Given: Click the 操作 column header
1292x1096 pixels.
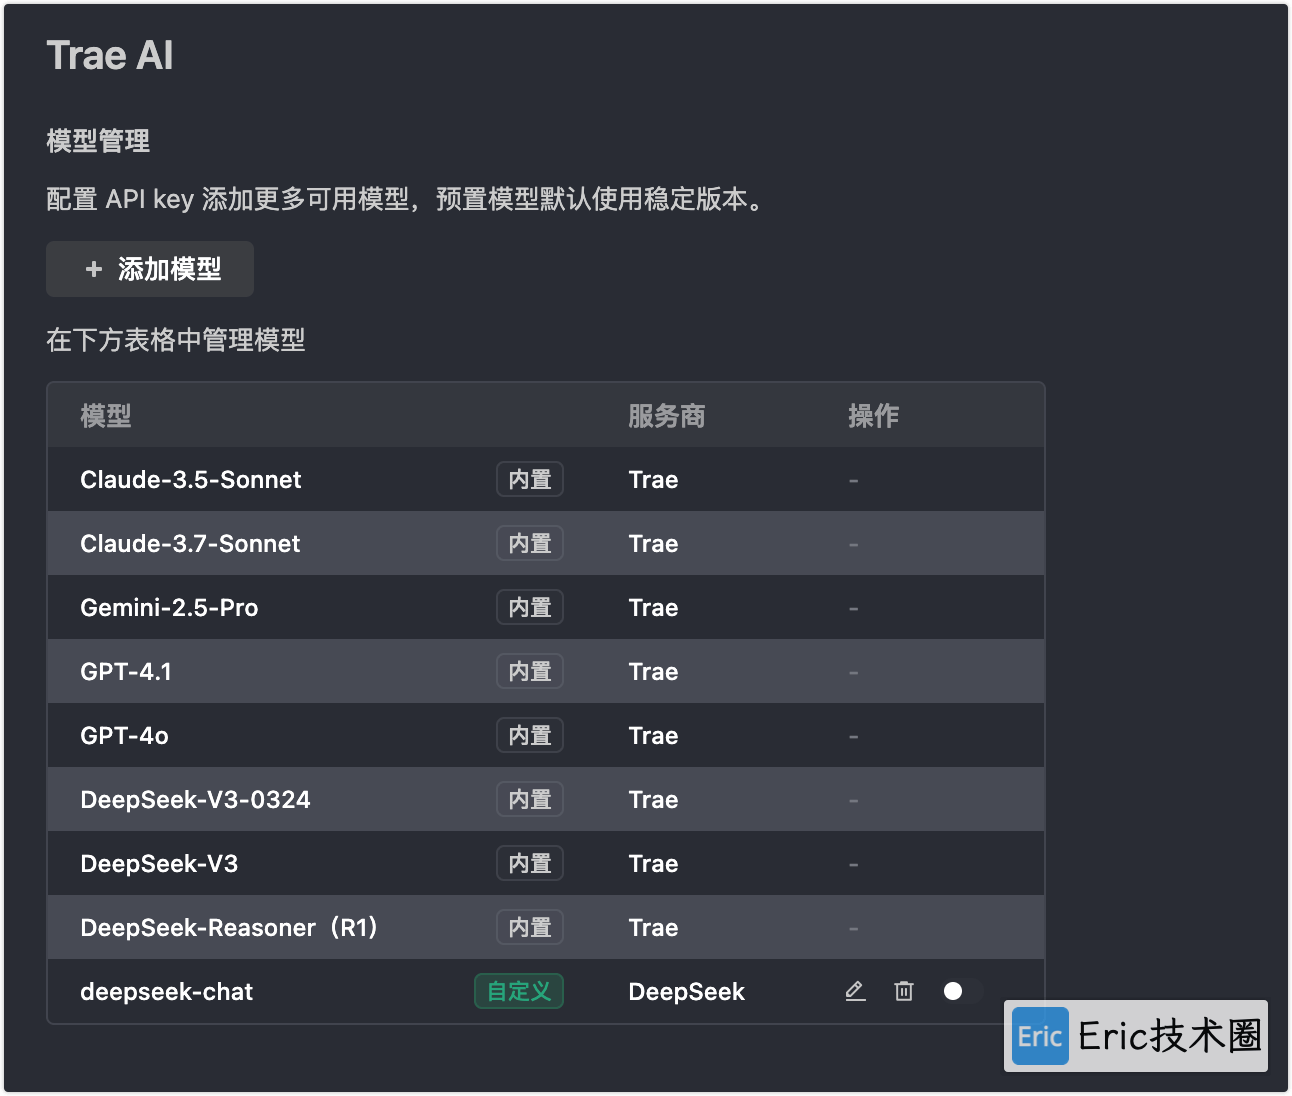Looking at the screenshot, I should click(x=873, y=416).
